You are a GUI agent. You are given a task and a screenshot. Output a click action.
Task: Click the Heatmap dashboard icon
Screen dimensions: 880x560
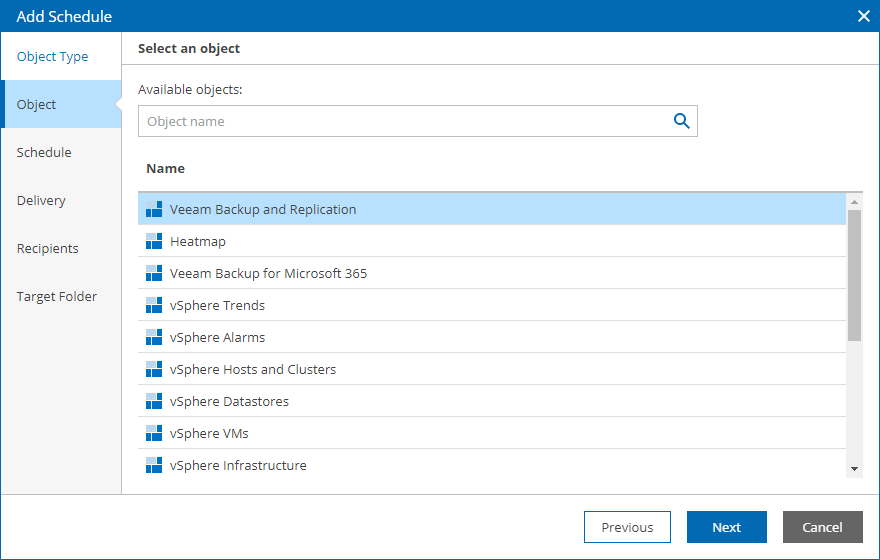(154, 241)
